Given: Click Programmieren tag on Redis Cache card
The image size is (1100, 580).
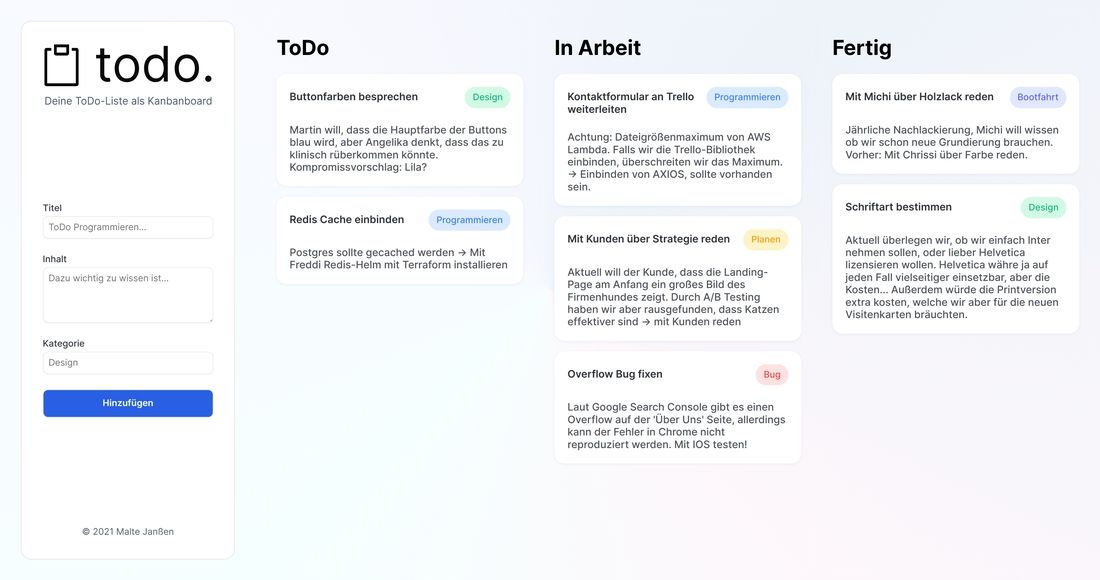Looking at the screenshot, I should (x=469, y=220).
